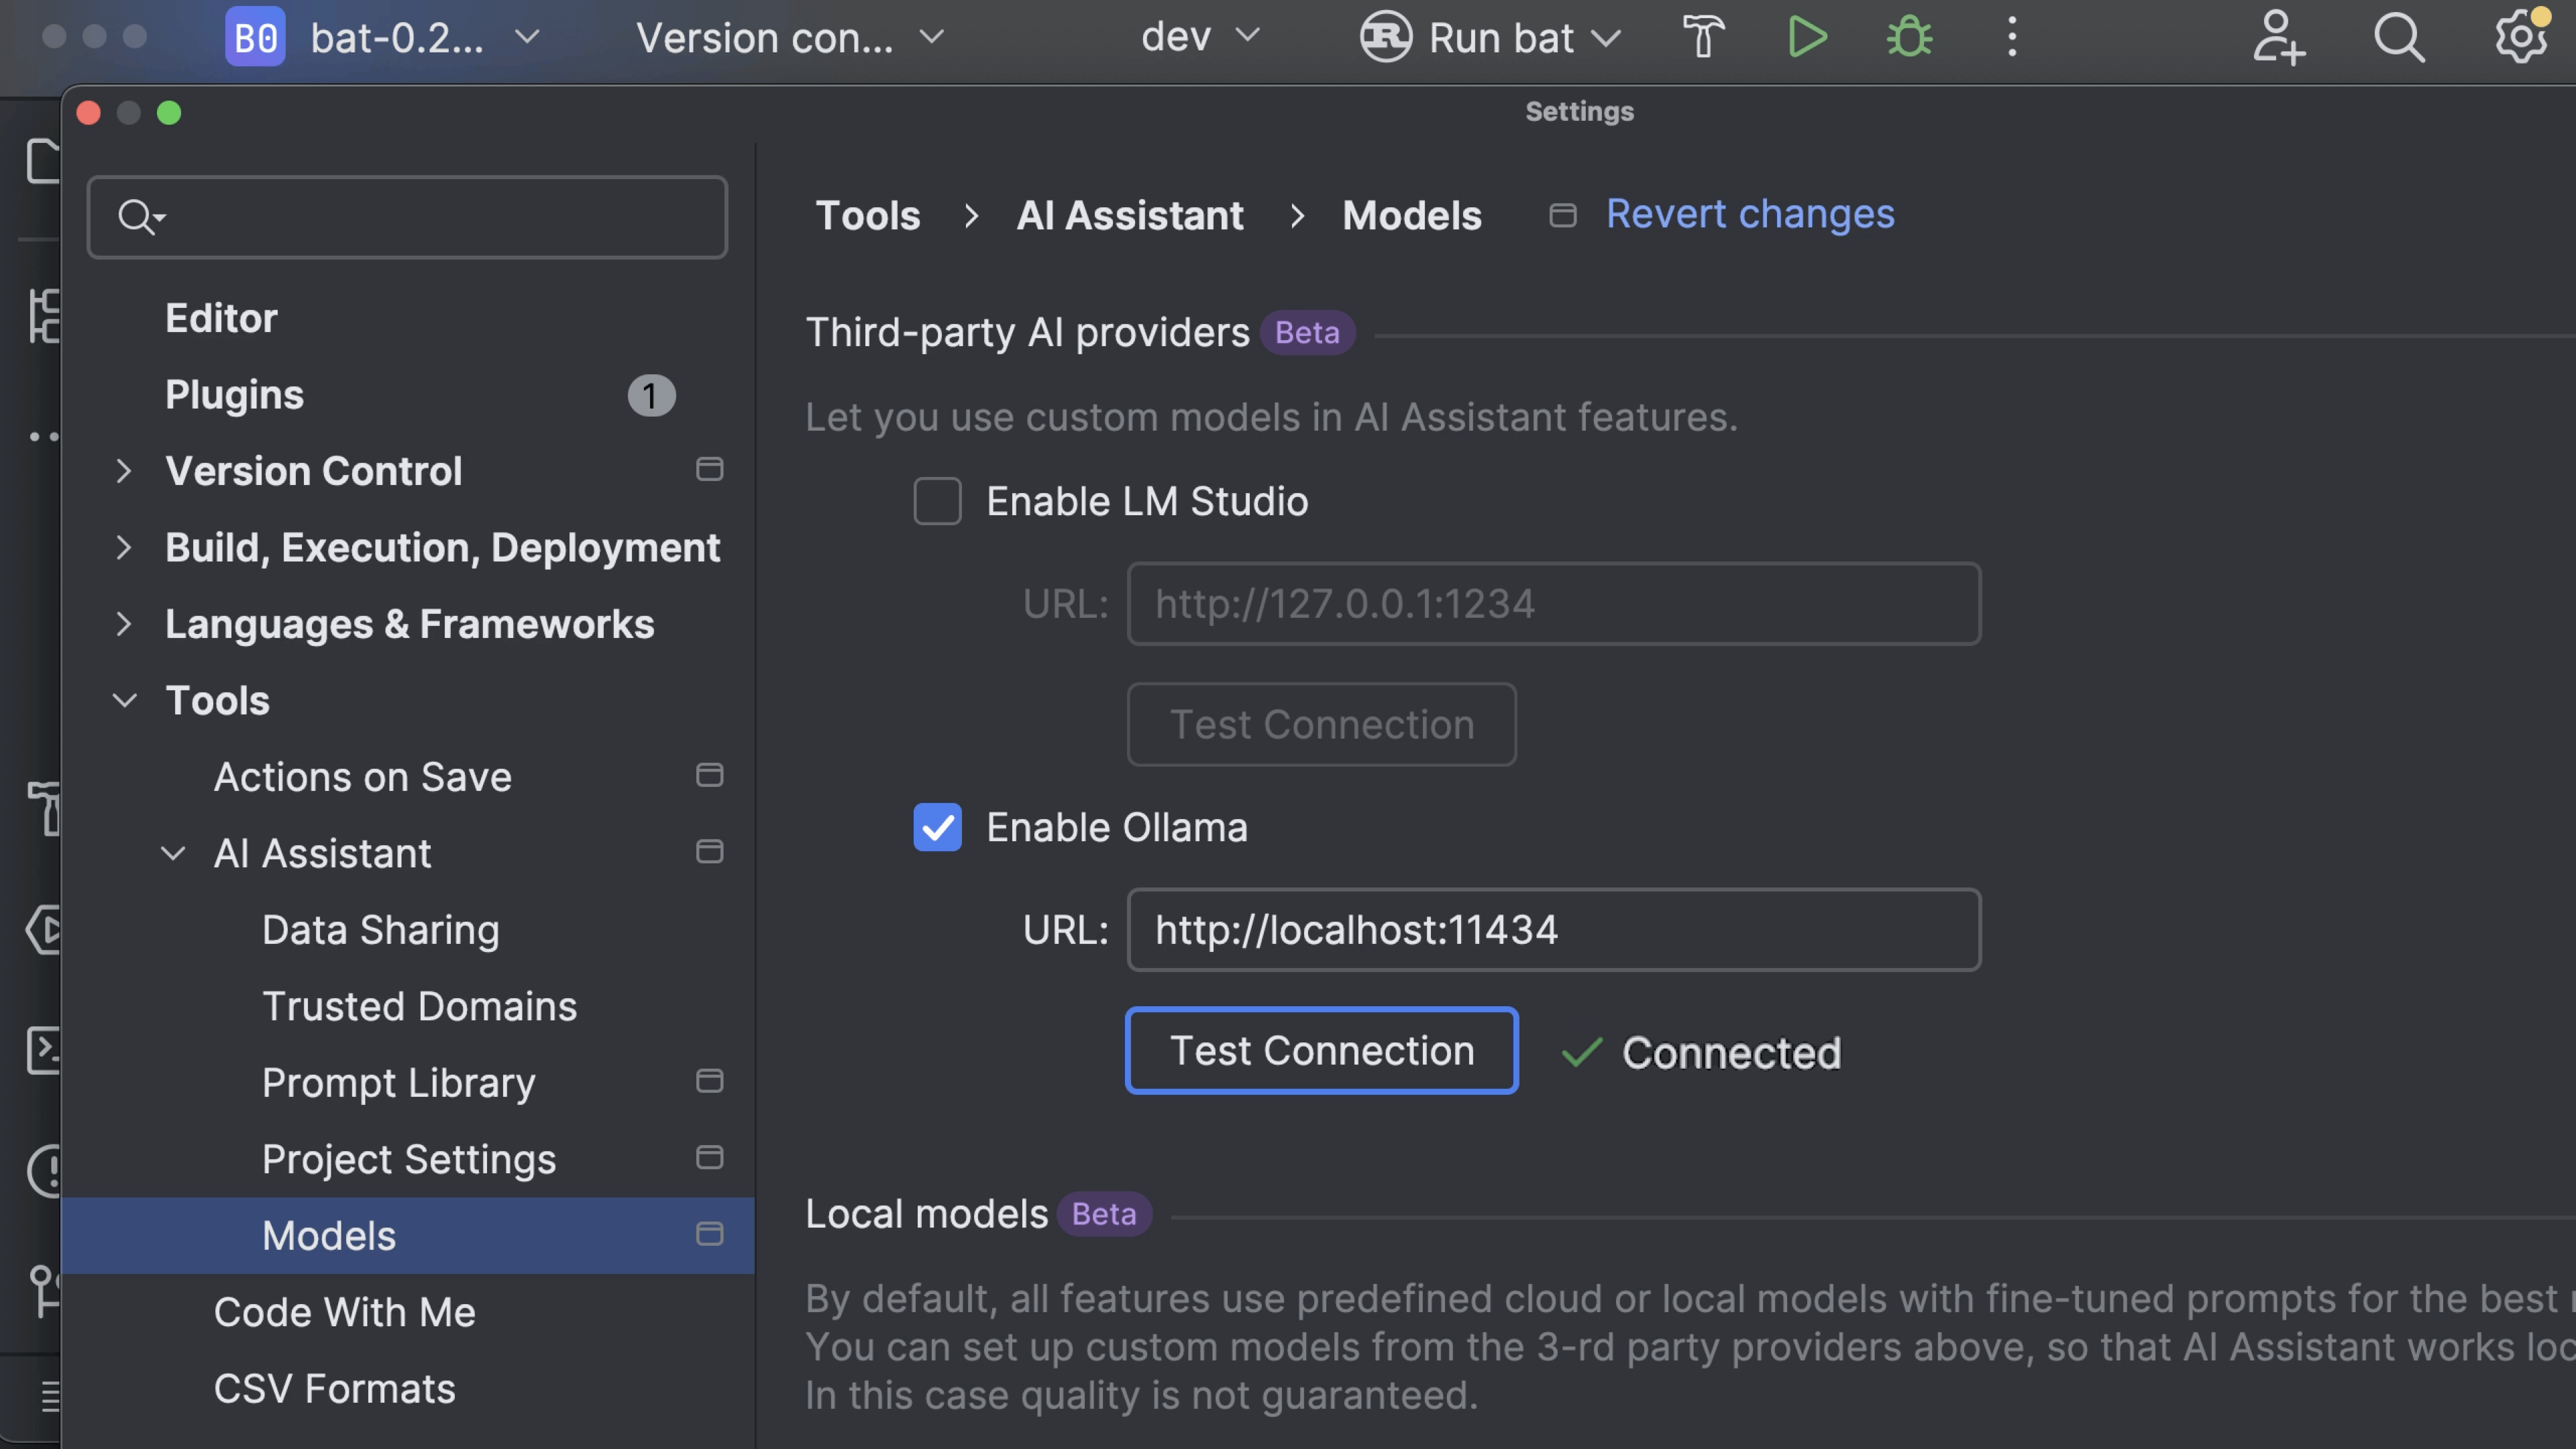Open the IDE settings gear icon
The height and width of the screenshot is (1449, 2576).
2519,38
